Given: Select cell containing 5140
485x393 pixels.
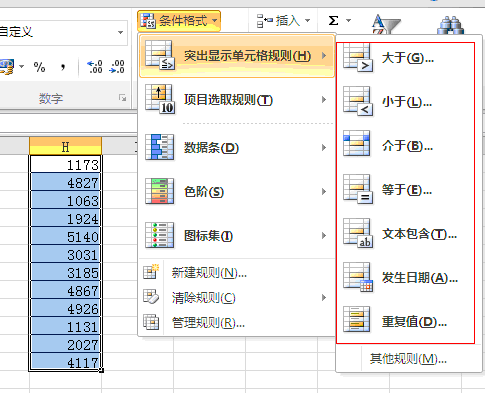Looking at the screenshot, I should pos(65,236).
